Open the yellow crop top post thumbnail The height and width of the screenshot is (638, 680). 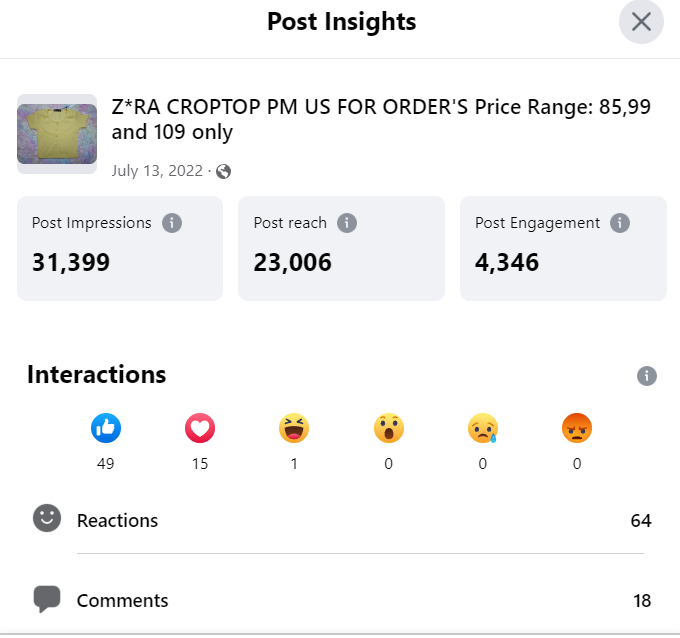(57, 134)
